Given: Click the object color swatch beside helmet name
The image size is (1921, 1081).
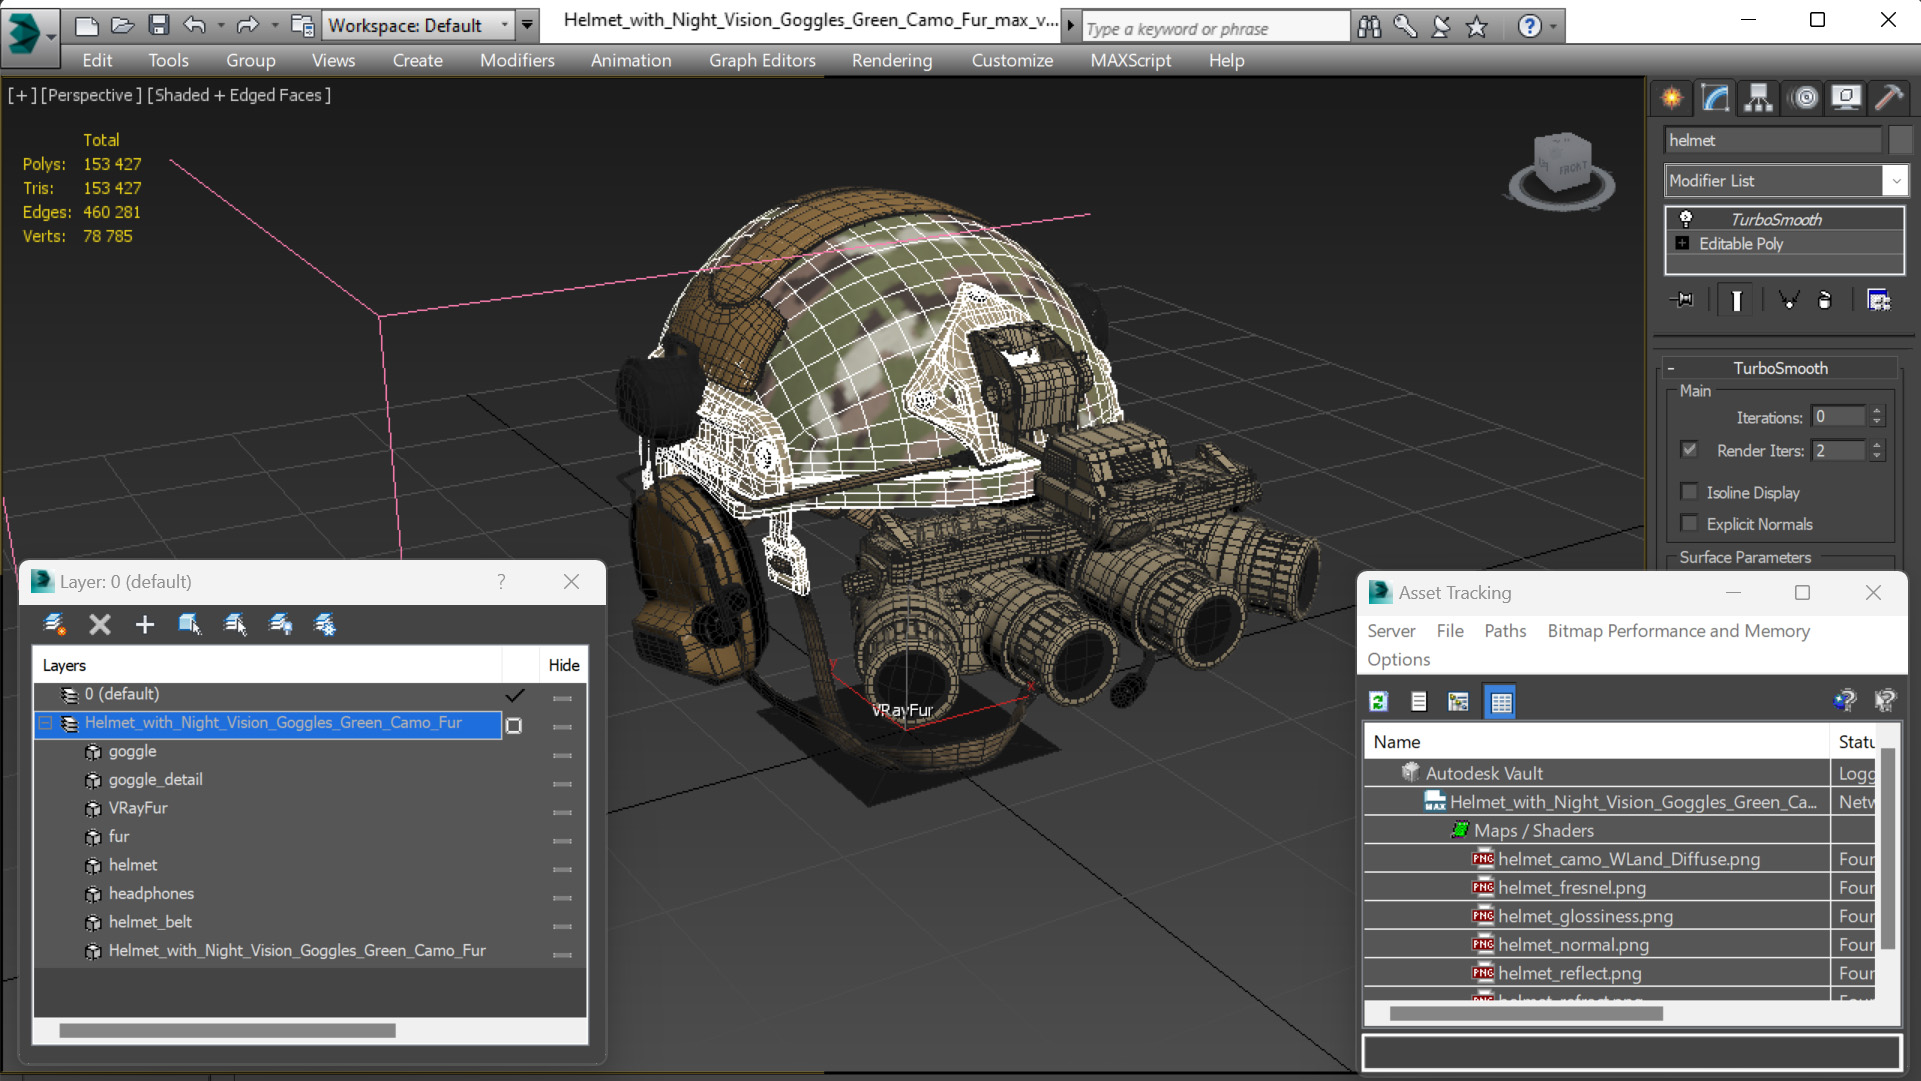Looking at the screenshot, I should pos(1901,140).
